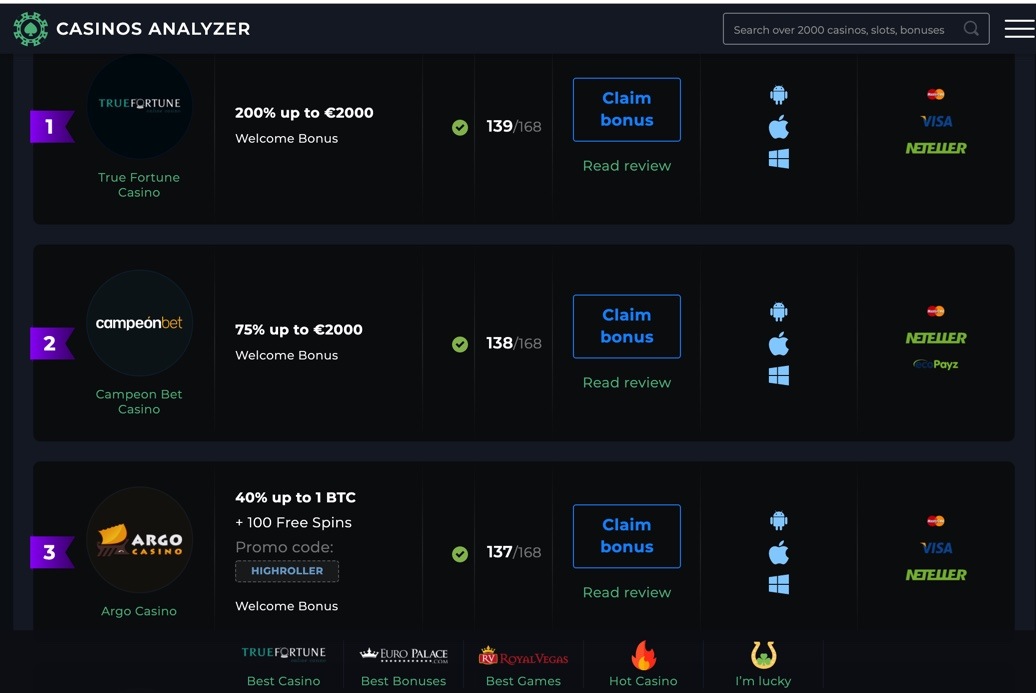Click the Casinos Analyzer chip logo

pos(30,29)
